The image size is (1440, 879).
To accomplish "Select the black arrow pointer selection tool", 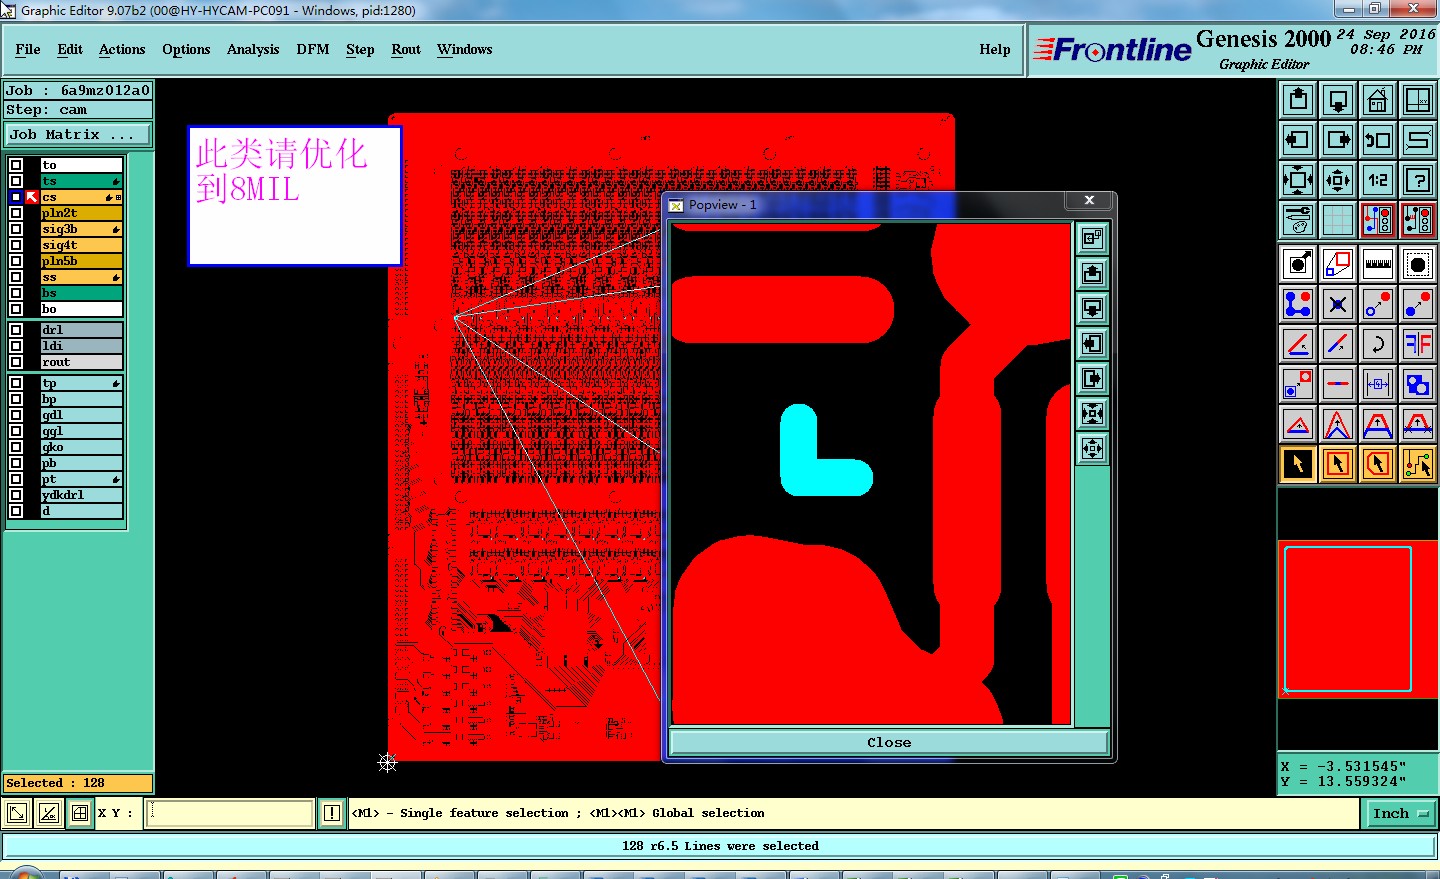I will 1298,464.
